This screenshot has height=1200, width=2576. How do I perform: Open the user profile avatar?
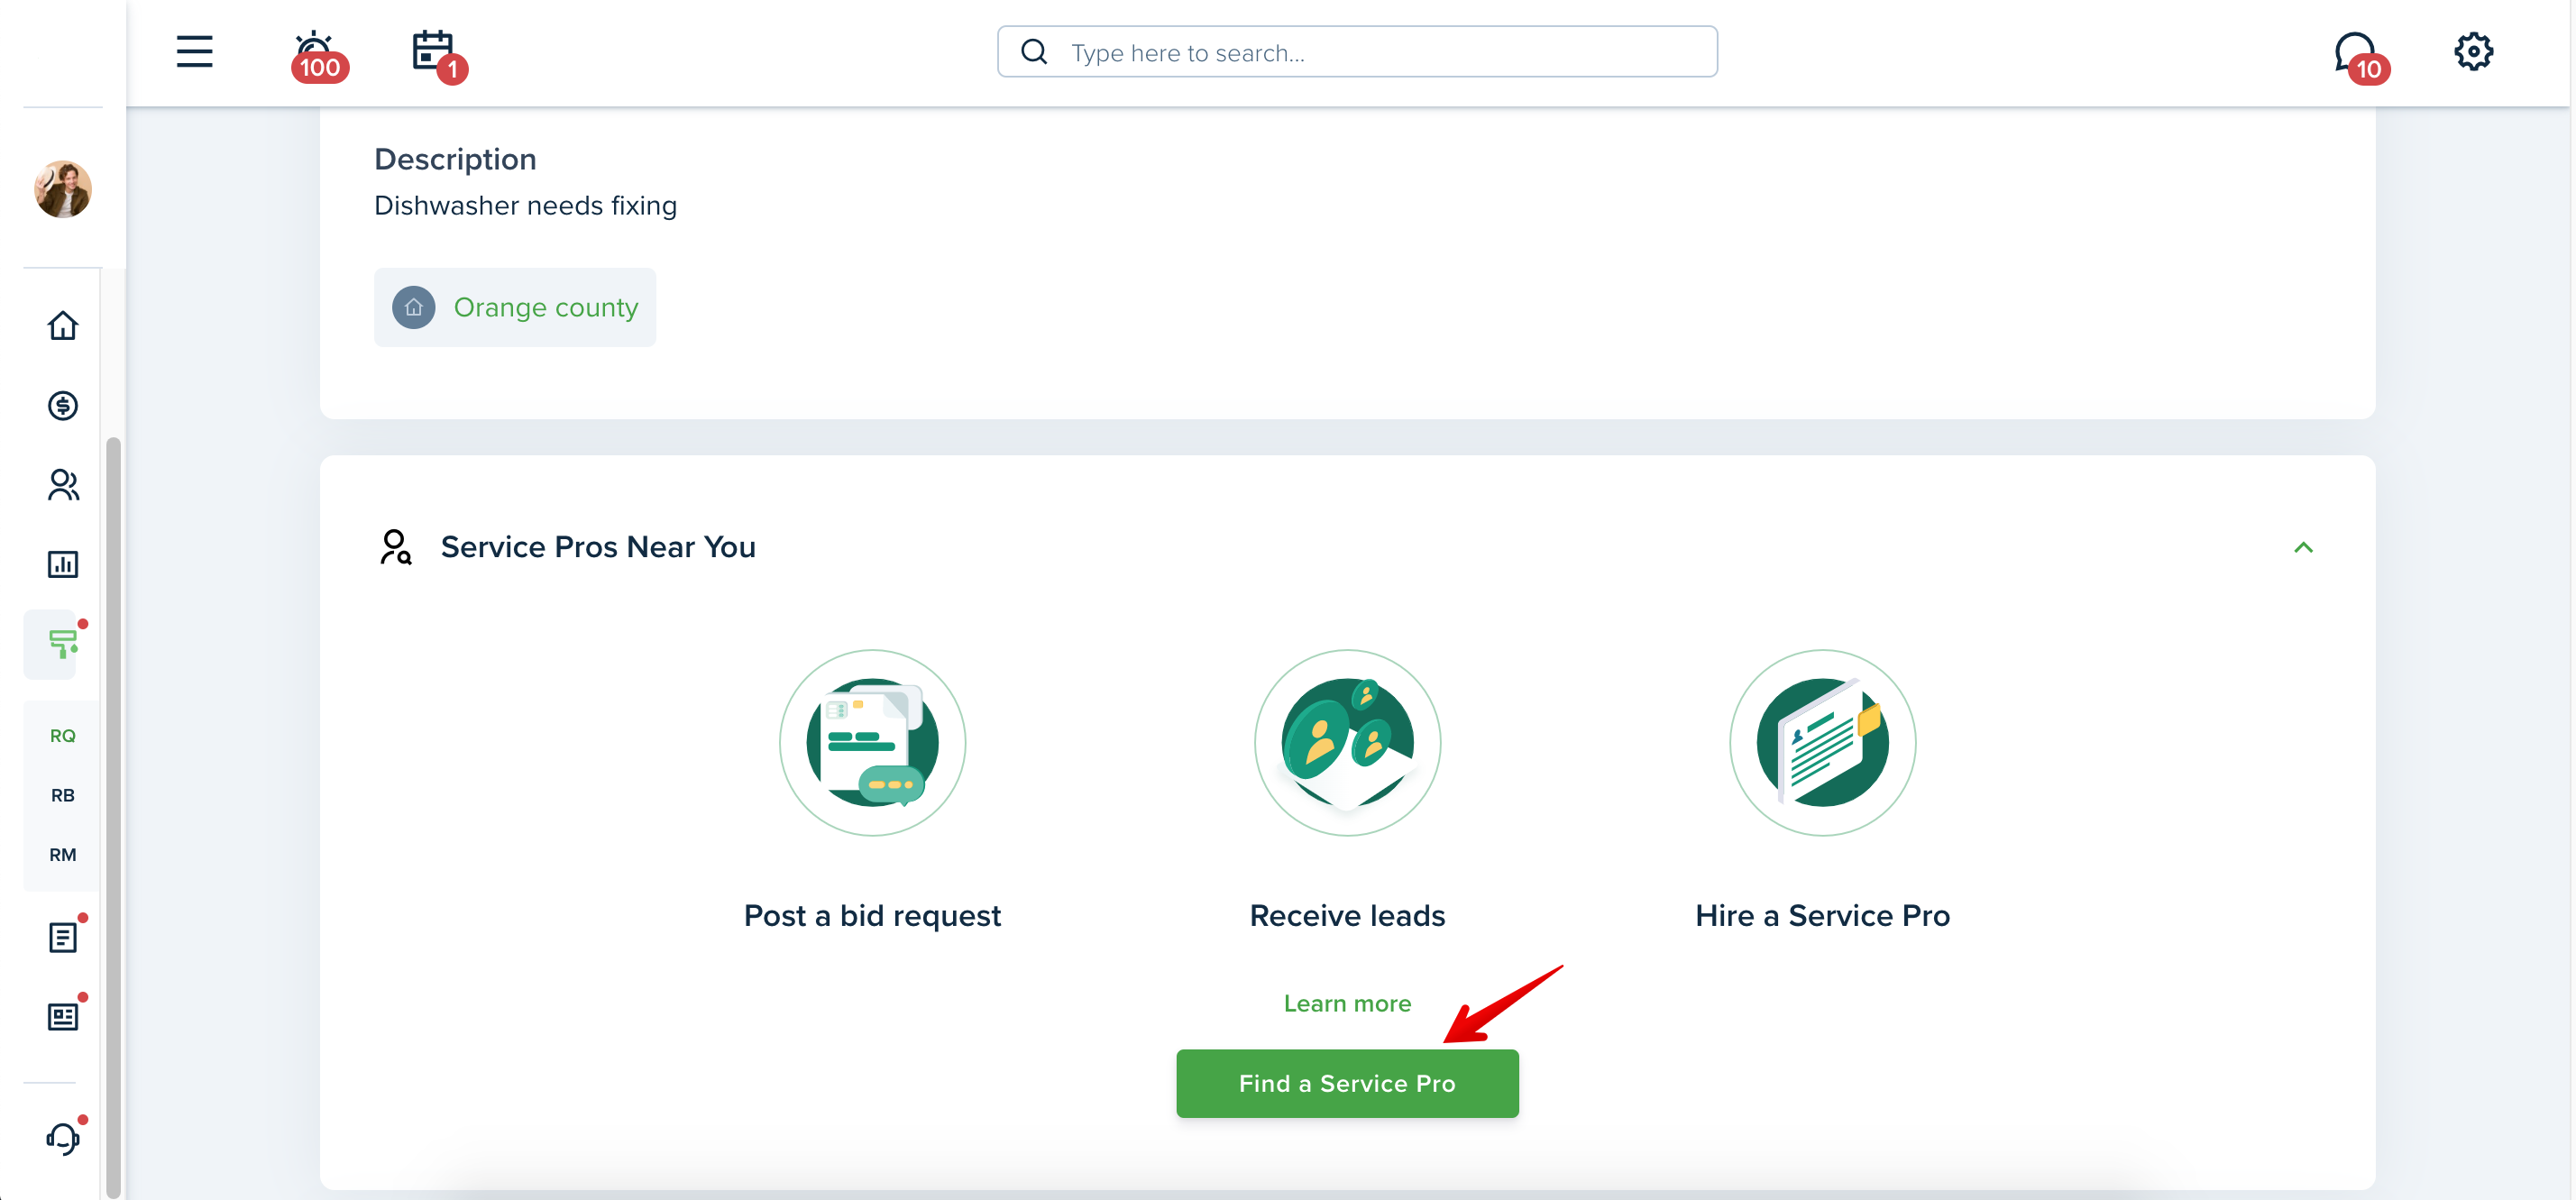63,189
